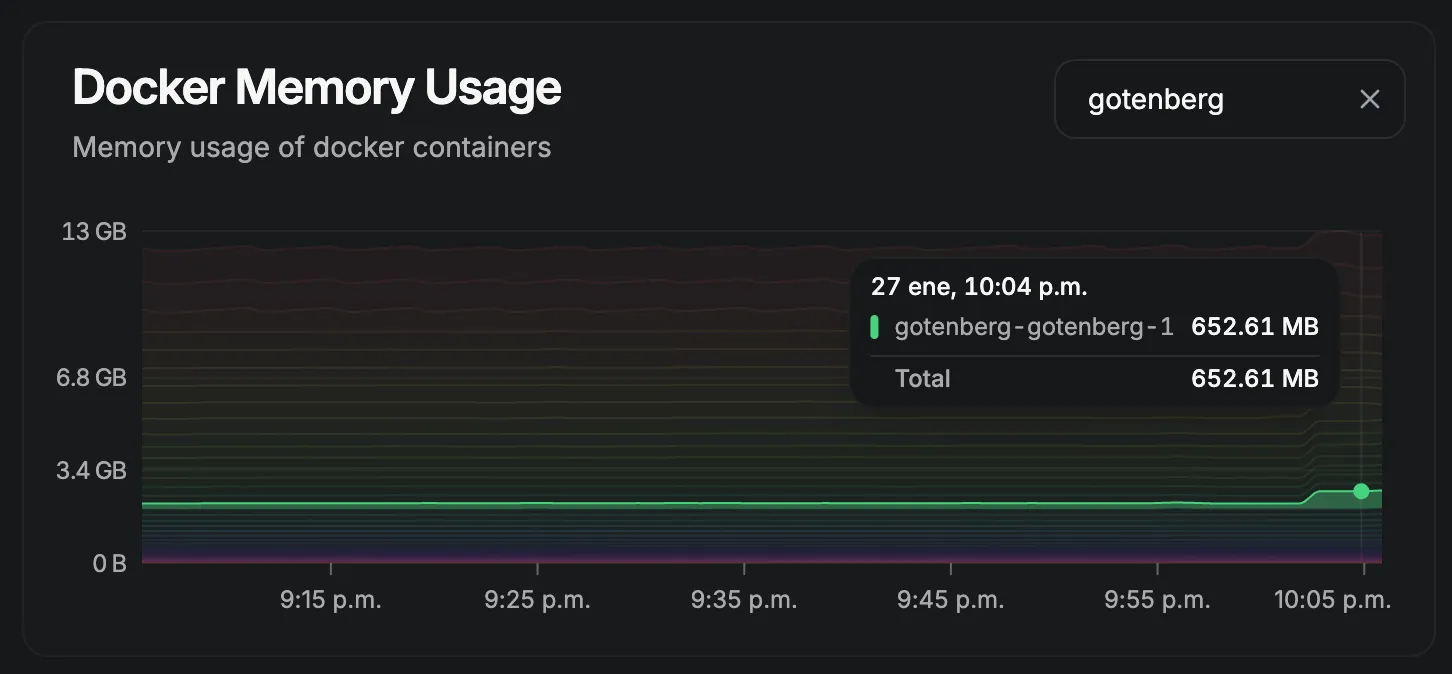Screen dimensions: 1452x674
Task: Click the 9:35 p.m. time axis label
Action: [x=744, y=600]
